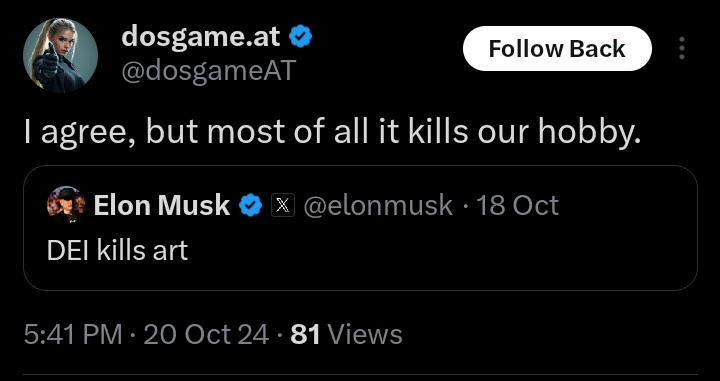The width and height of the screenshot is (720, 381).
Task: Click the 81 view count number
Action: click(305, 334)
